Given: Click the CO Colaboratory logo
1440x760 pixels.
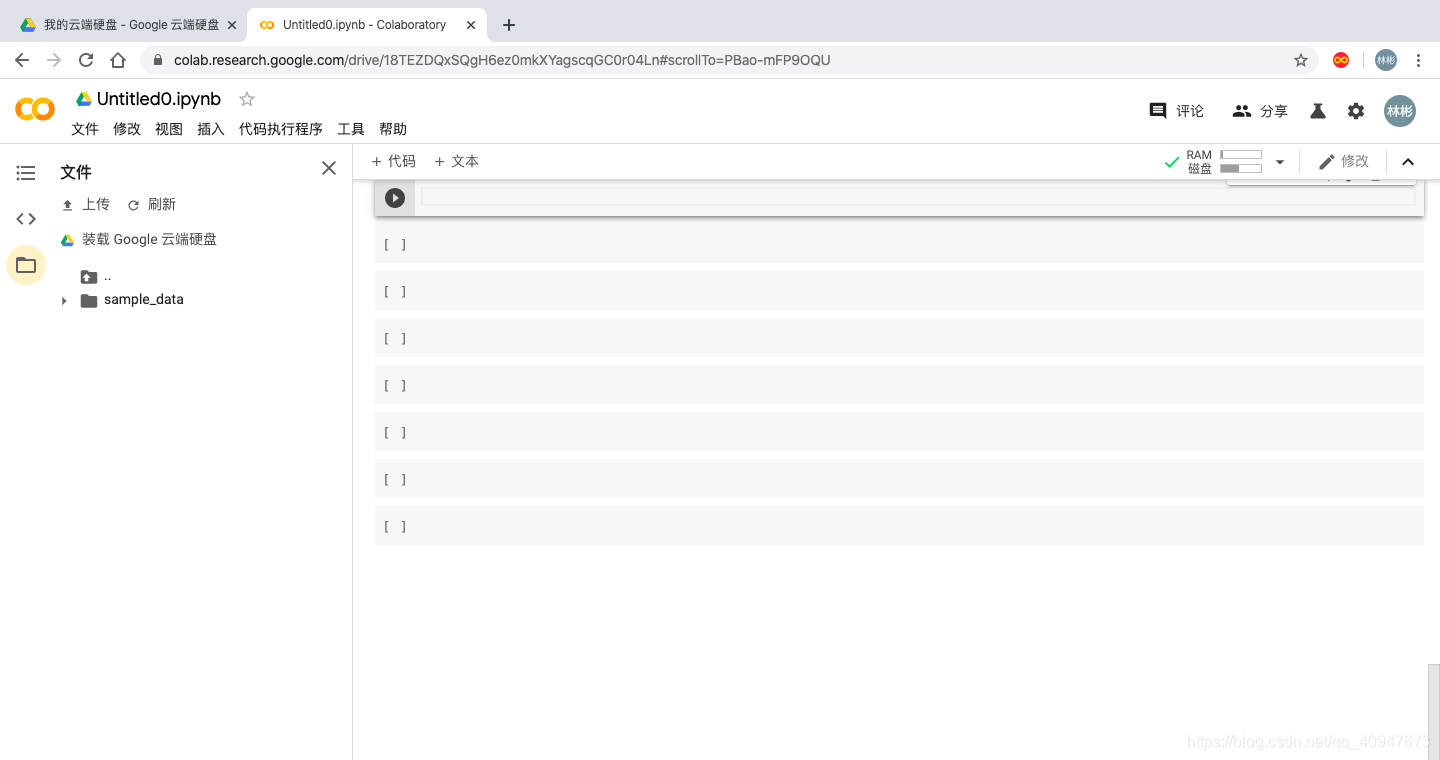Looking at the screenshot, I should click(34, 110).
